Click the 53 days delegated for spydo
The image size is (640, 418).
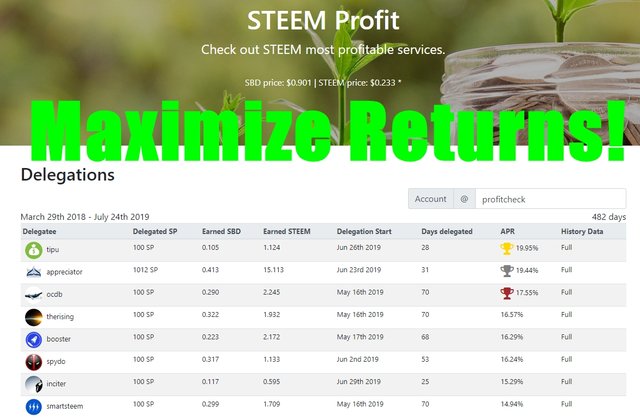(x=425, y=360)
